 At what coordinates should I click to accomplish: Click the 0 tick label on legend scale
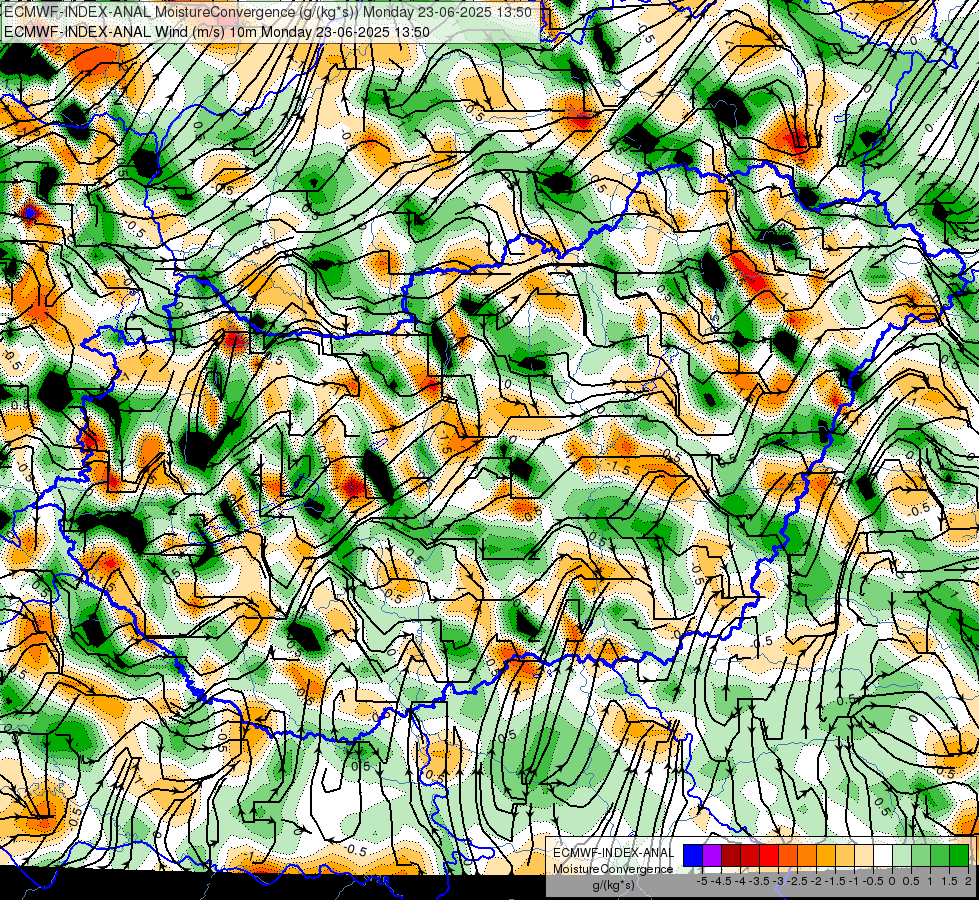pyautogui.click(x=892, y=881)
